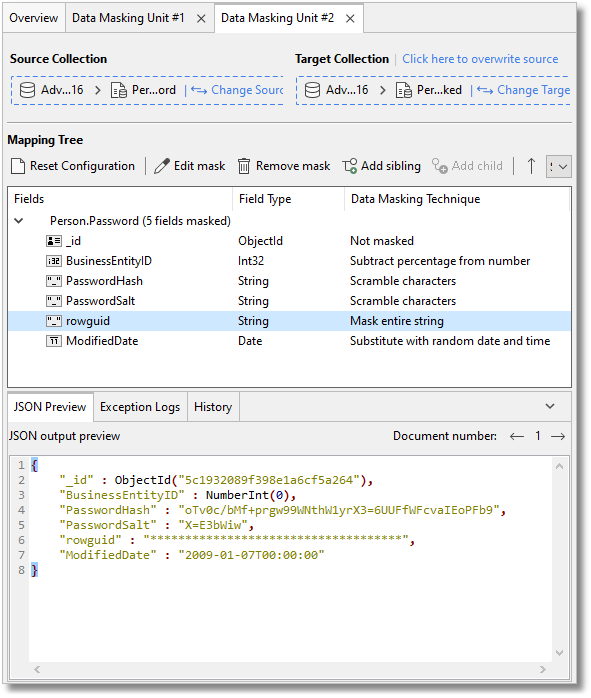Switch to the History tab

point(213,407)
